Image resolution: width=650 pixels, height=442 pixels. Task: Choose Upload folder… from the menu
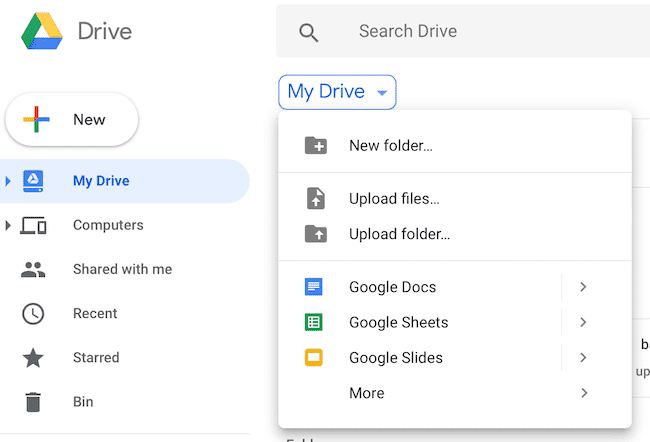(x=455, y=234)
